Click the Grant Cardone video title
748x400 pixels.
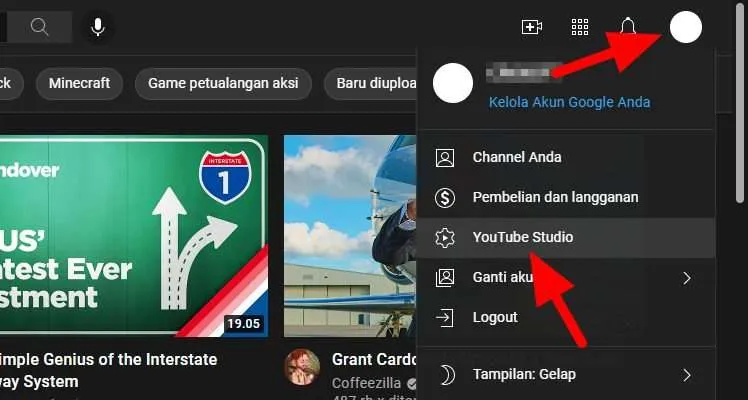374,359
